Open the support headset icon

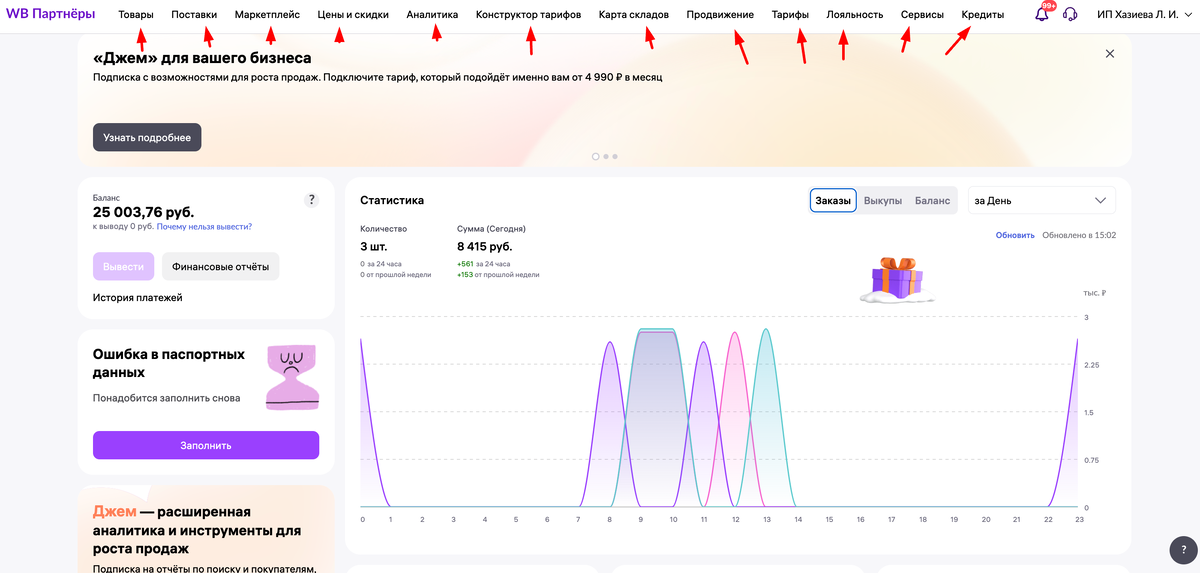[1070, 15]
